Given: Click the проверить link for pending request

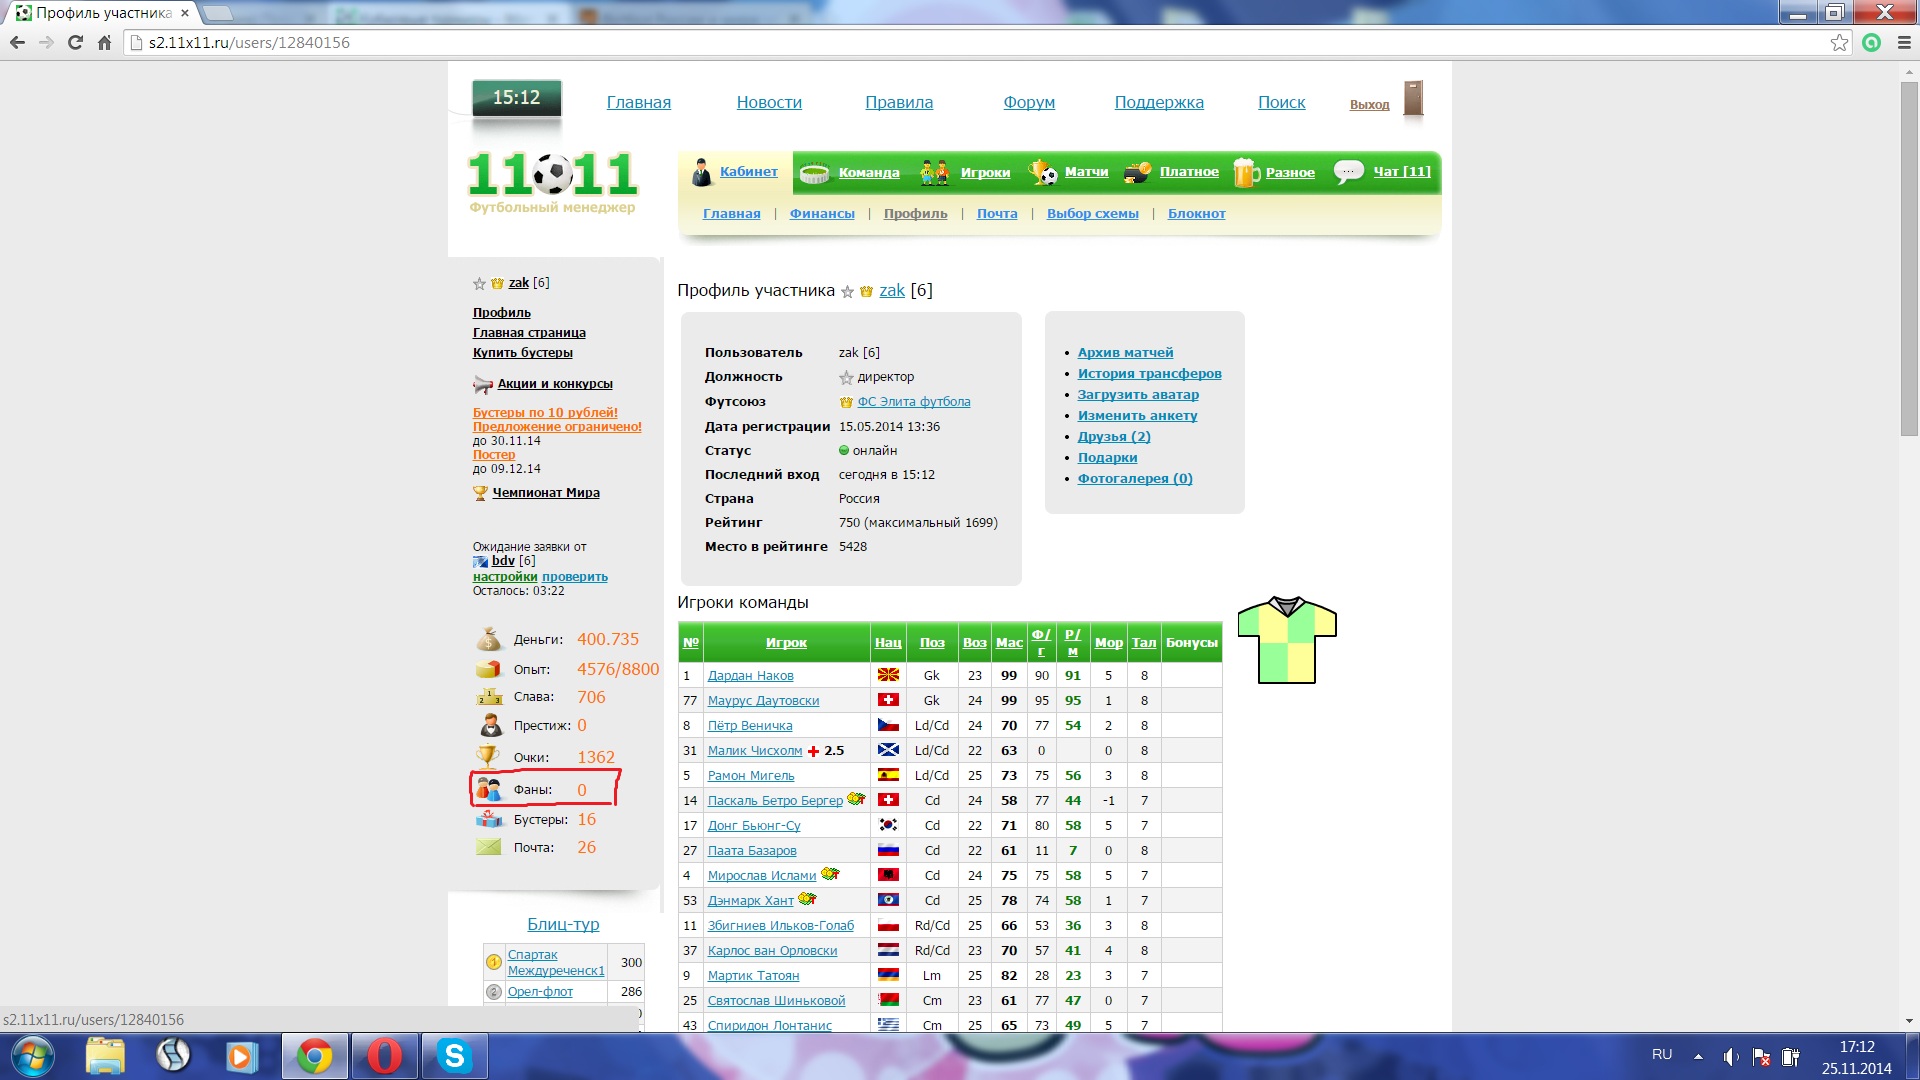Looking at the screenshot, I should (575, 577).
